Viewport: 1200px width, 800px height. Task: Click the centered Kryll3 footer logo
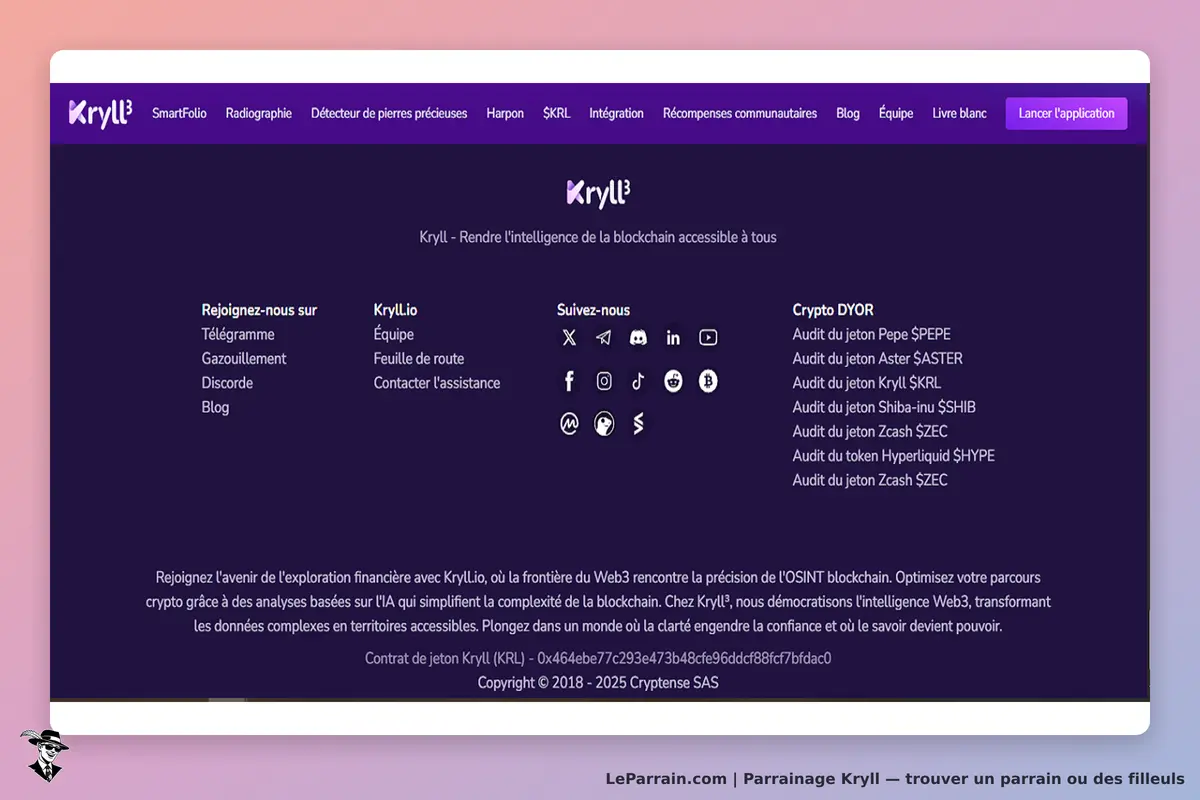598,193
